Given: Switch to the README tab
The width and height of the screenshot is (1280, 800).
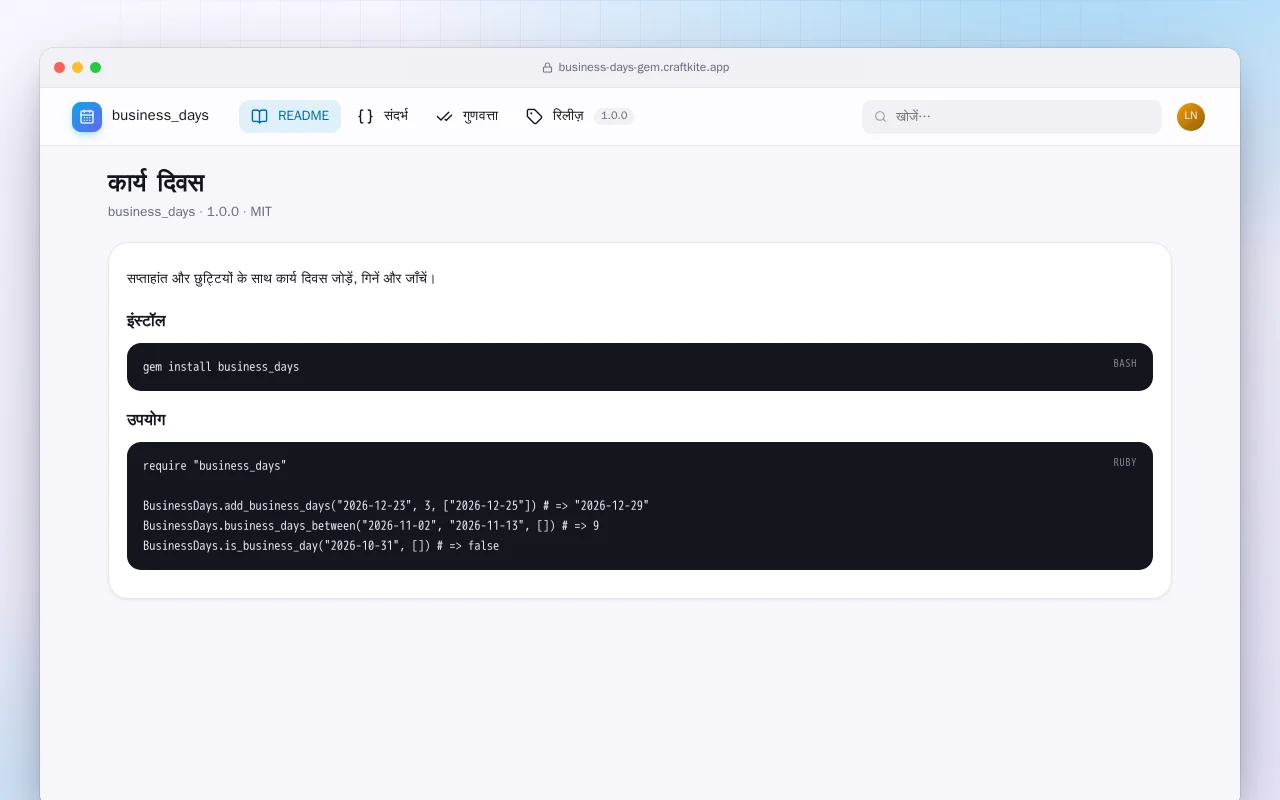Looking at the screenshot, I should tap(290, 116).
